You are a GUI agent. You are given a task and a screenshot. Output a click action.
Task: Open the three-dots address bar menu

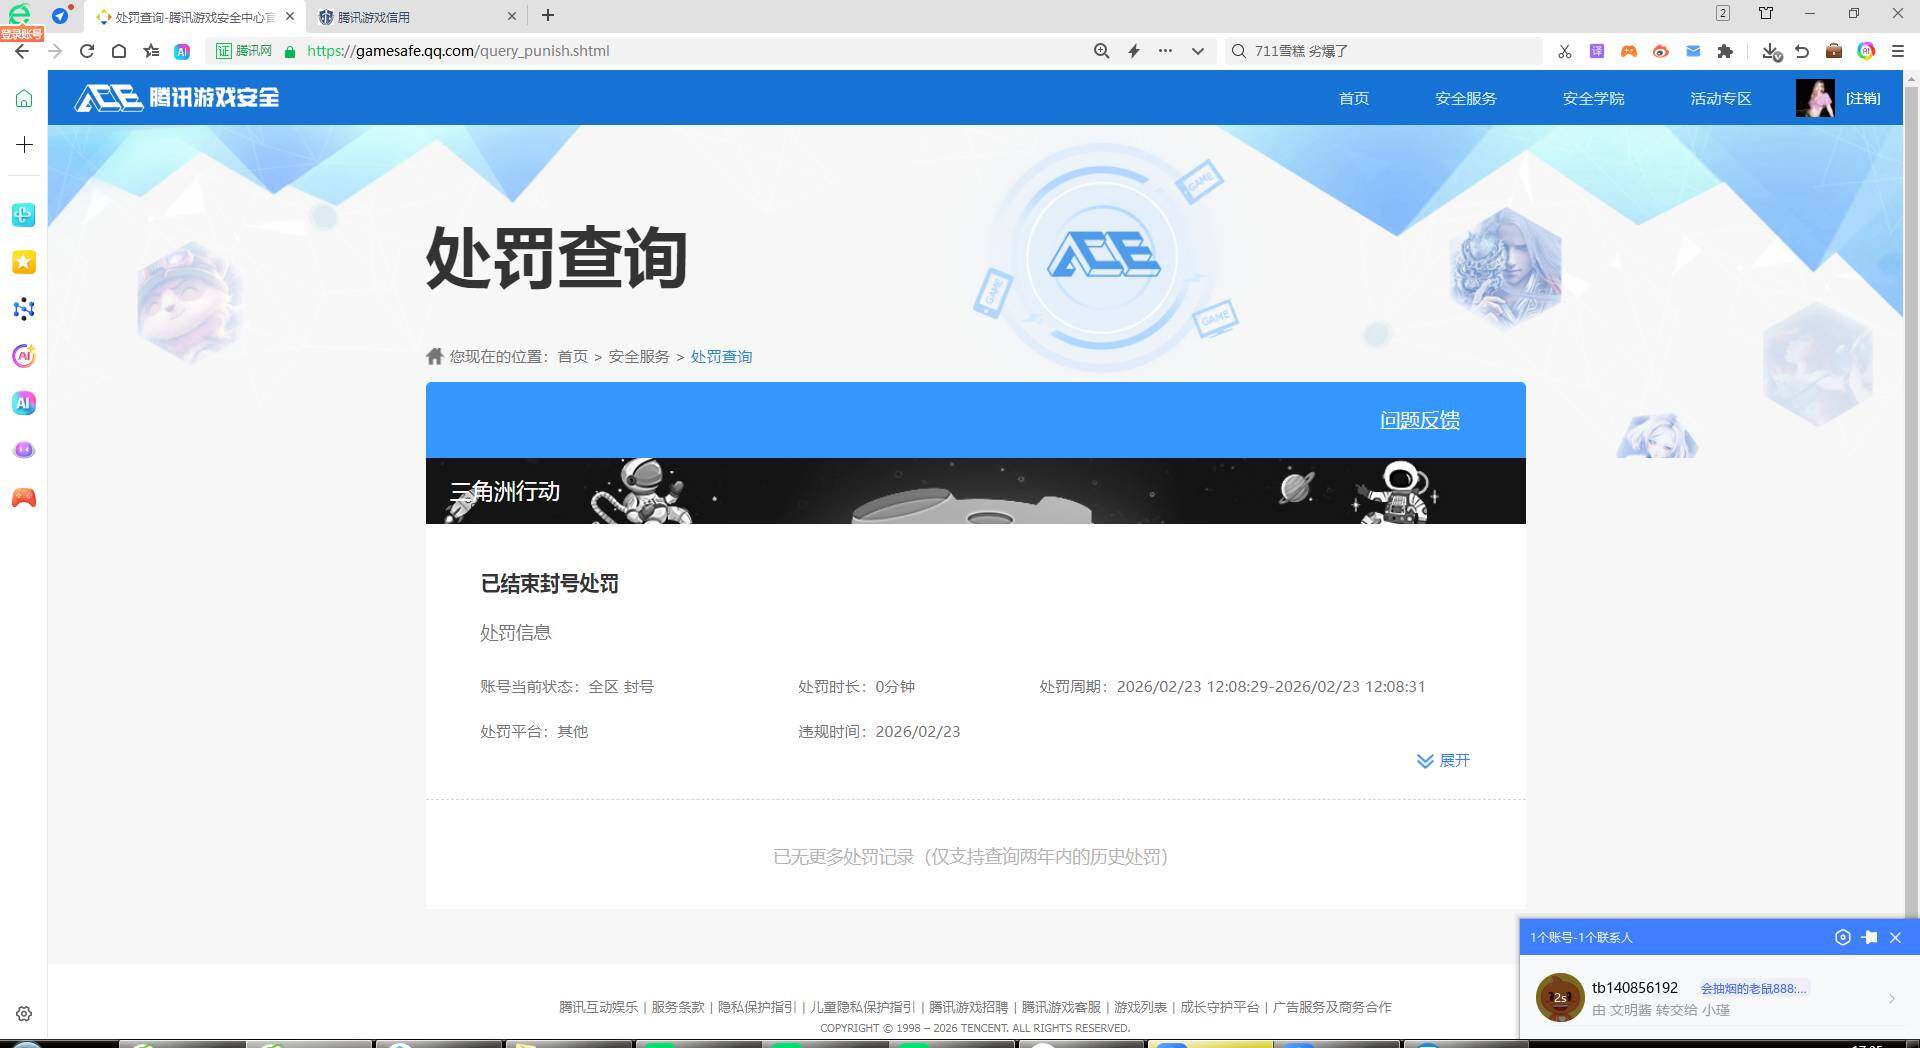tap(1165, 50)
